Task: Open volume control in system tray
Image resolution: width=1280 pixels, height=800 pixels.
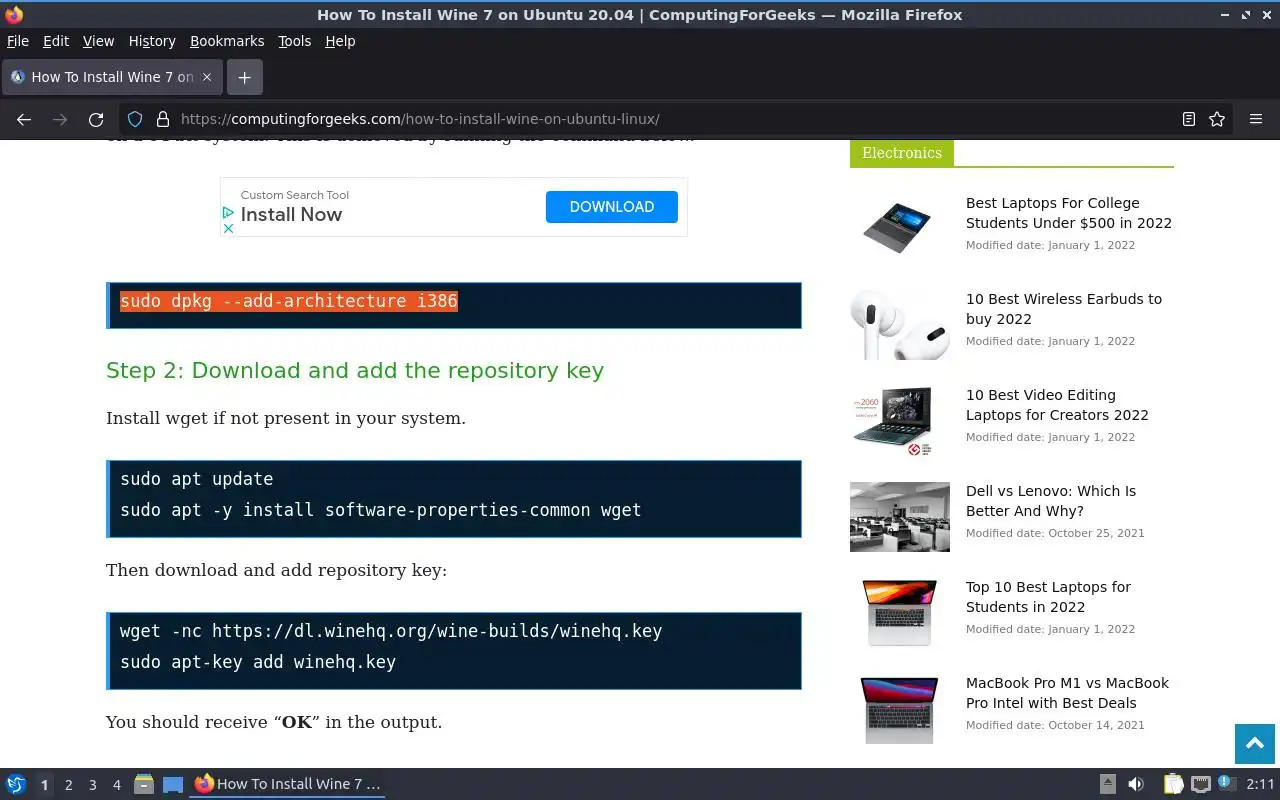Action: (x=1136, y=784)
